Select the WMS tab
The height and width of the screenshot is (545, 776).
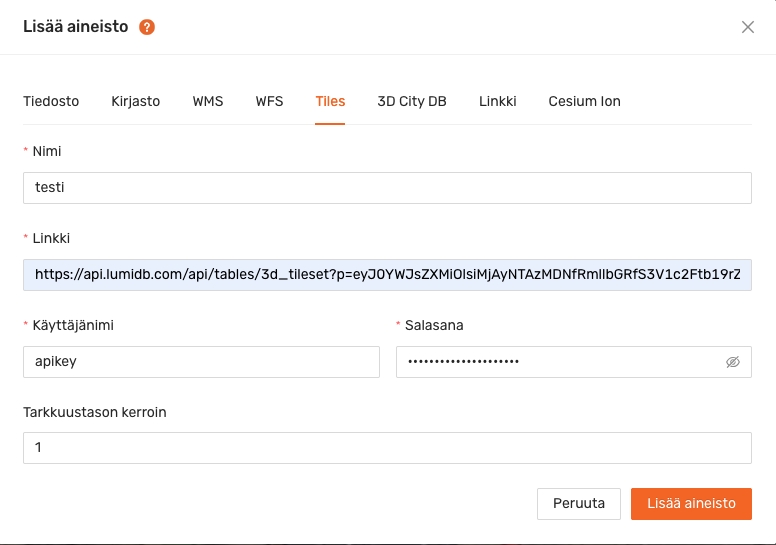(x=208, y=101)
